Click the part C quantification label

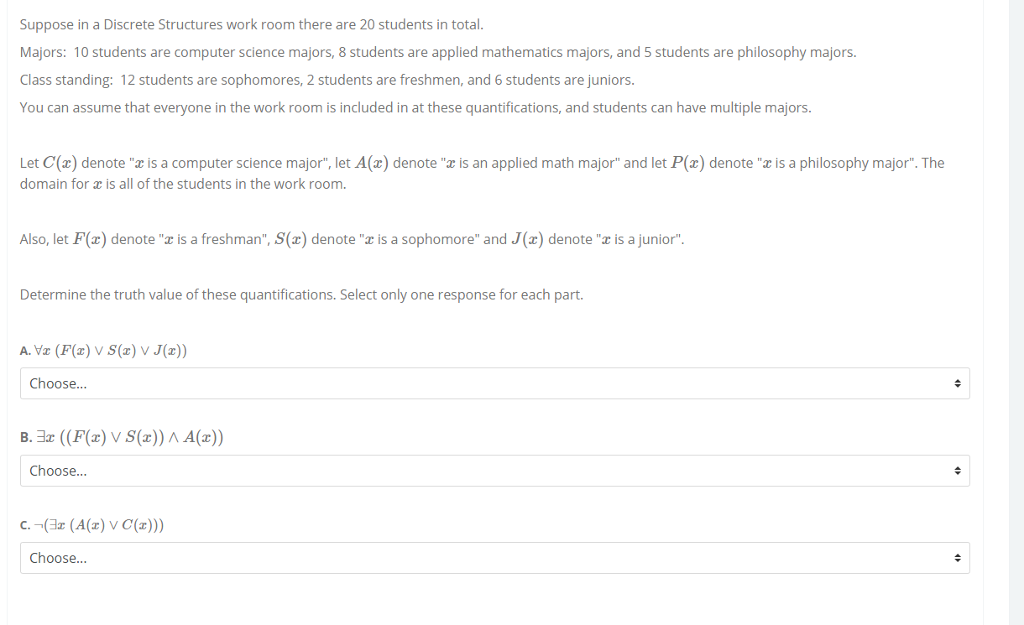(x=95, y=523)
